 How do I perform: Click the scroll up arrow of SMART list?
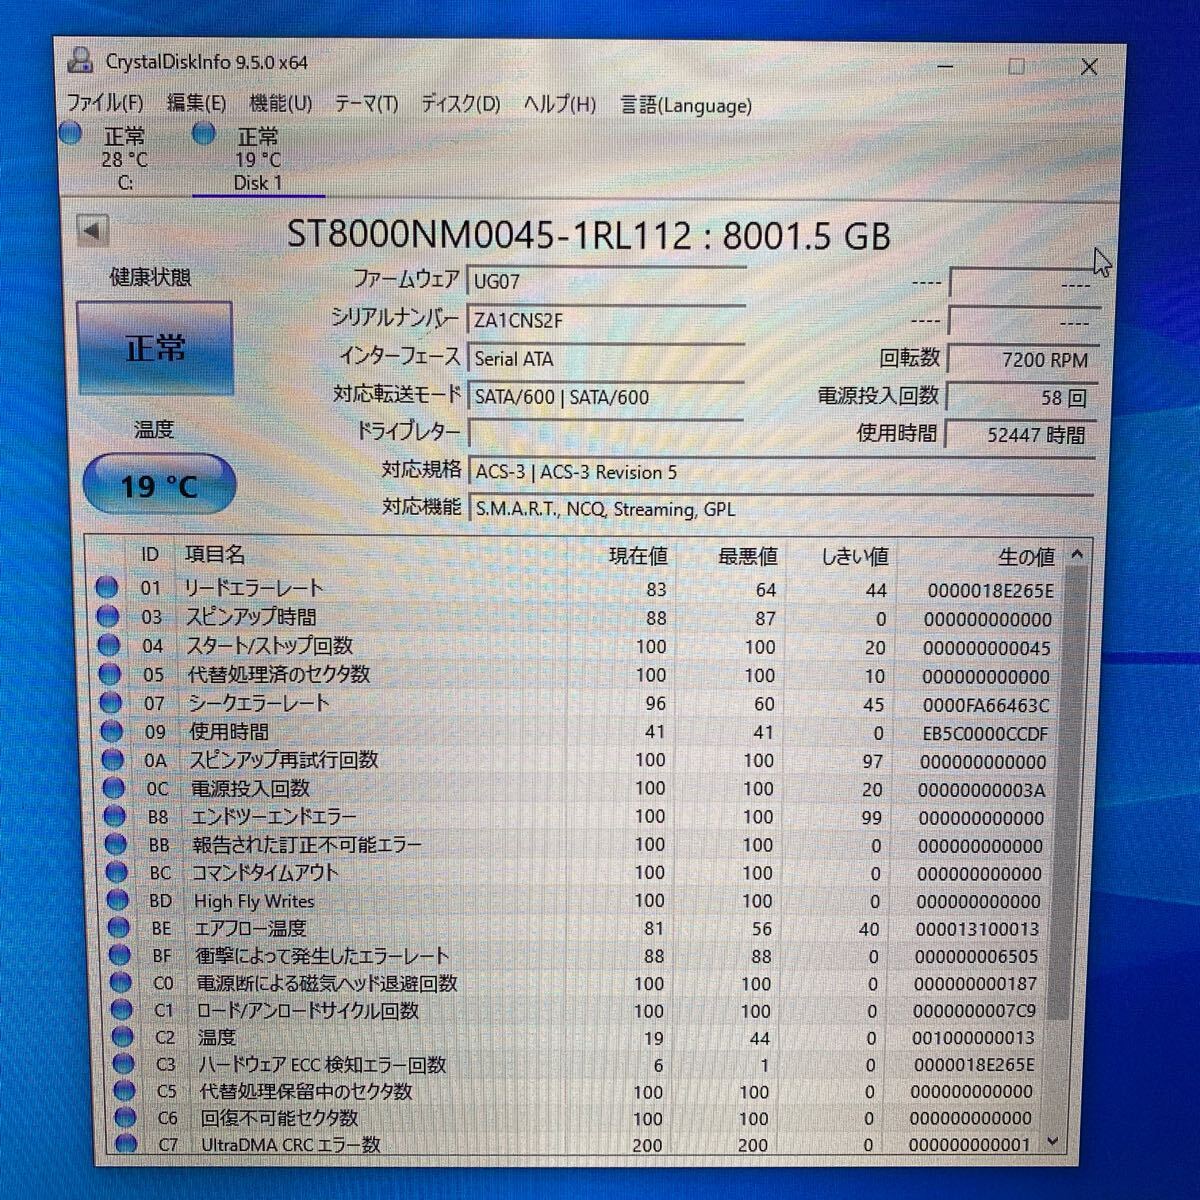1077,554
